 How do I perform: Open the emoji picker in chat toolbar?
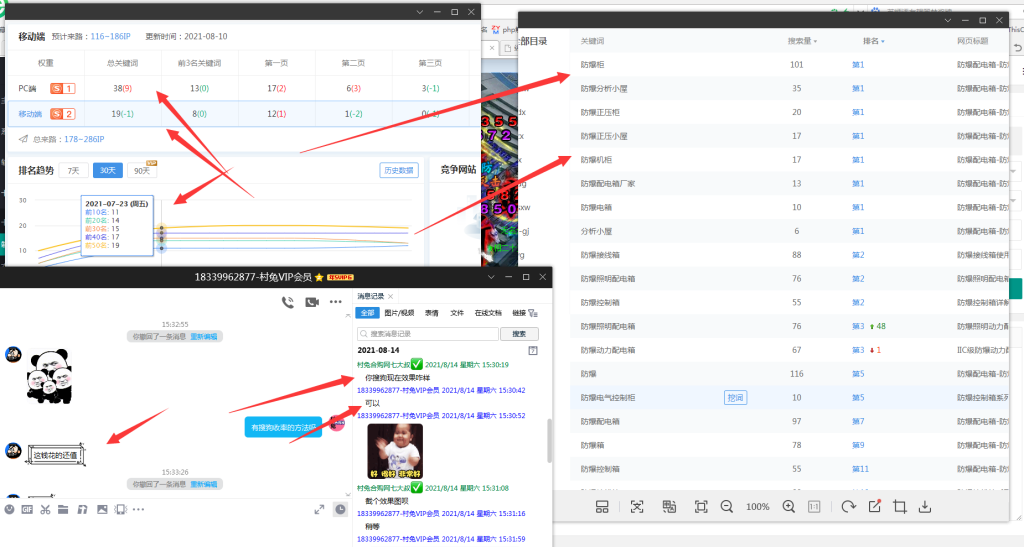[10, 509]
